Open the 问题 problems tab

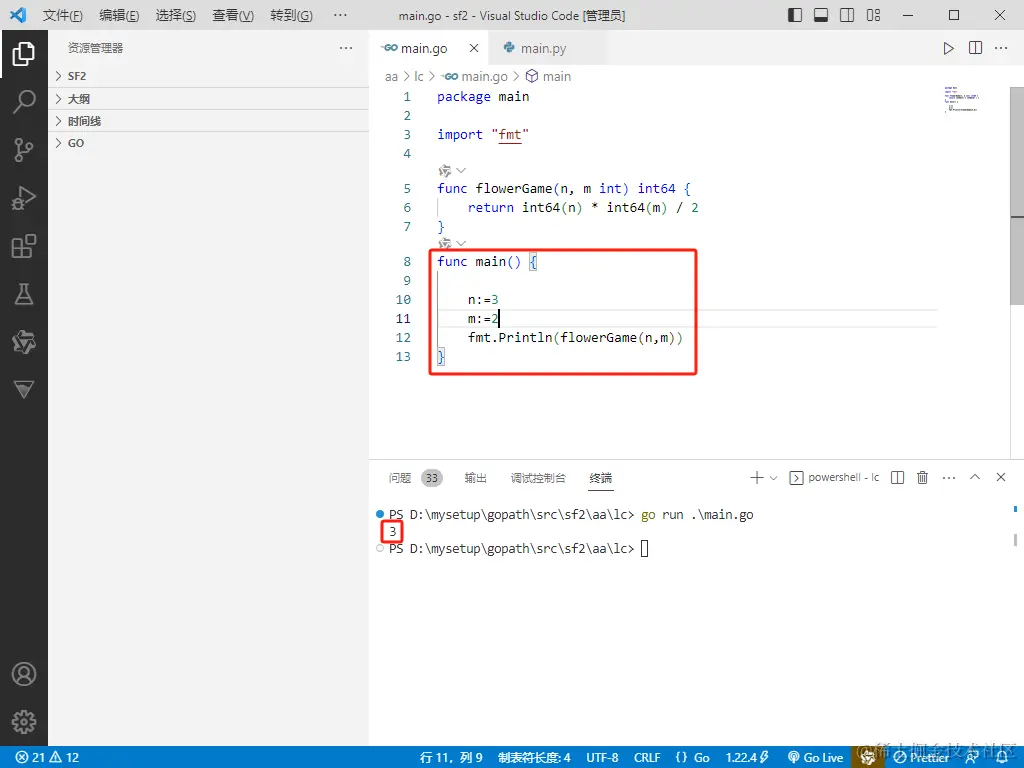(400, 478)
